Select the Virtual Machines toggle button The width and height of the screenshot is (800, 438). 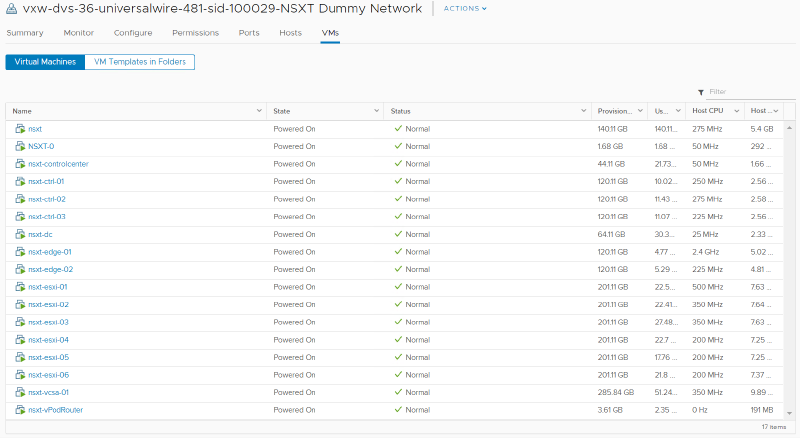pos(45,62)
